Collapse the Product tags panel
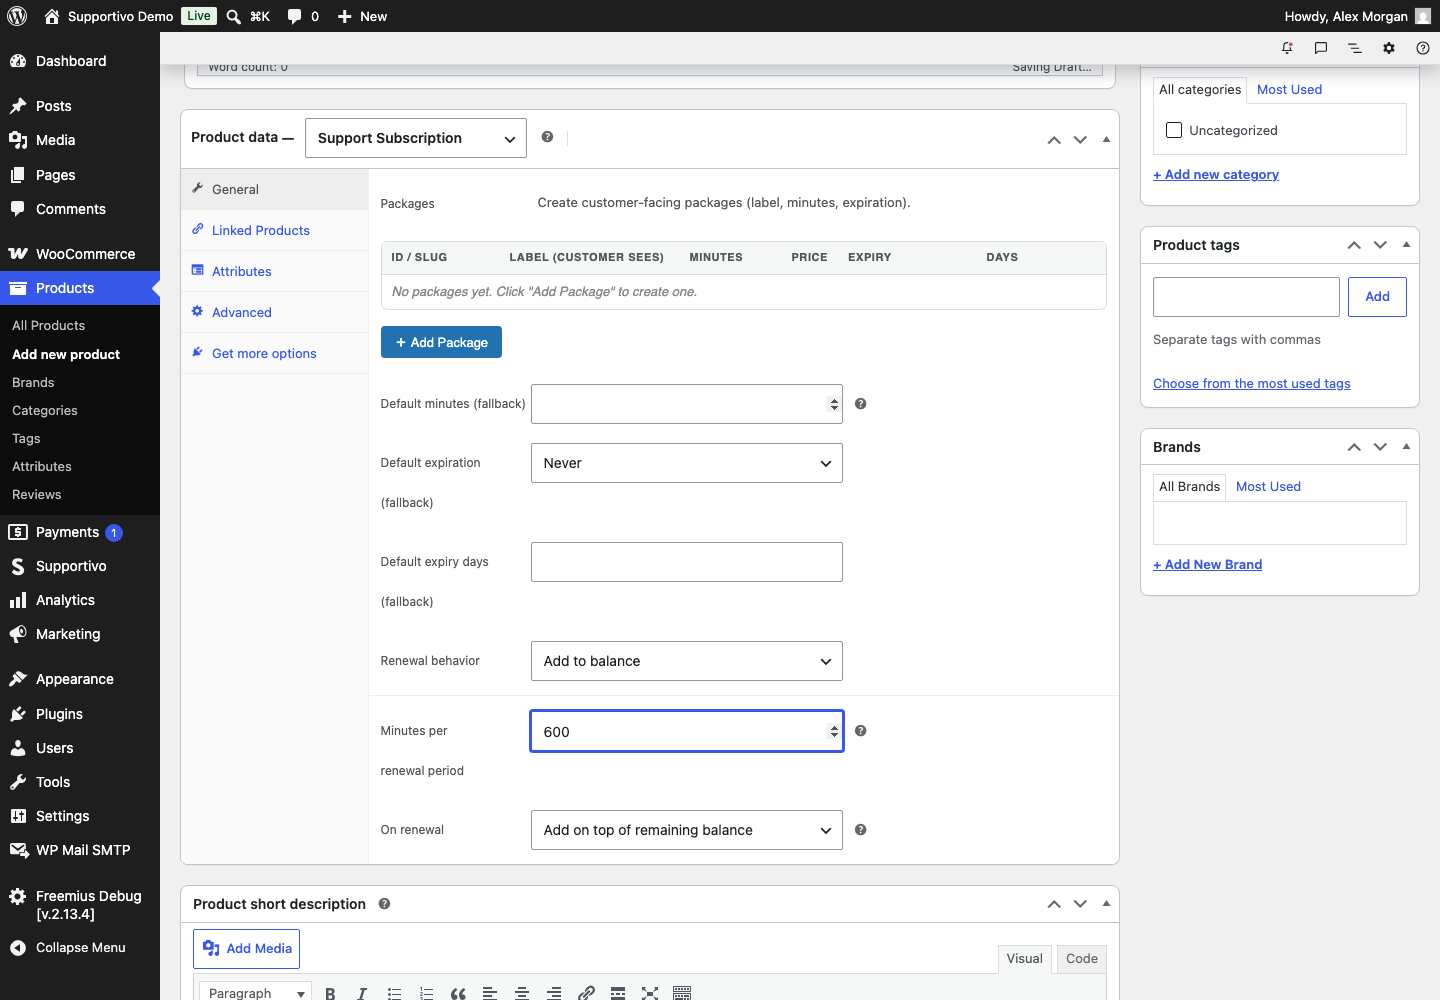The image size is (1440, 1000). point(1406,245)
